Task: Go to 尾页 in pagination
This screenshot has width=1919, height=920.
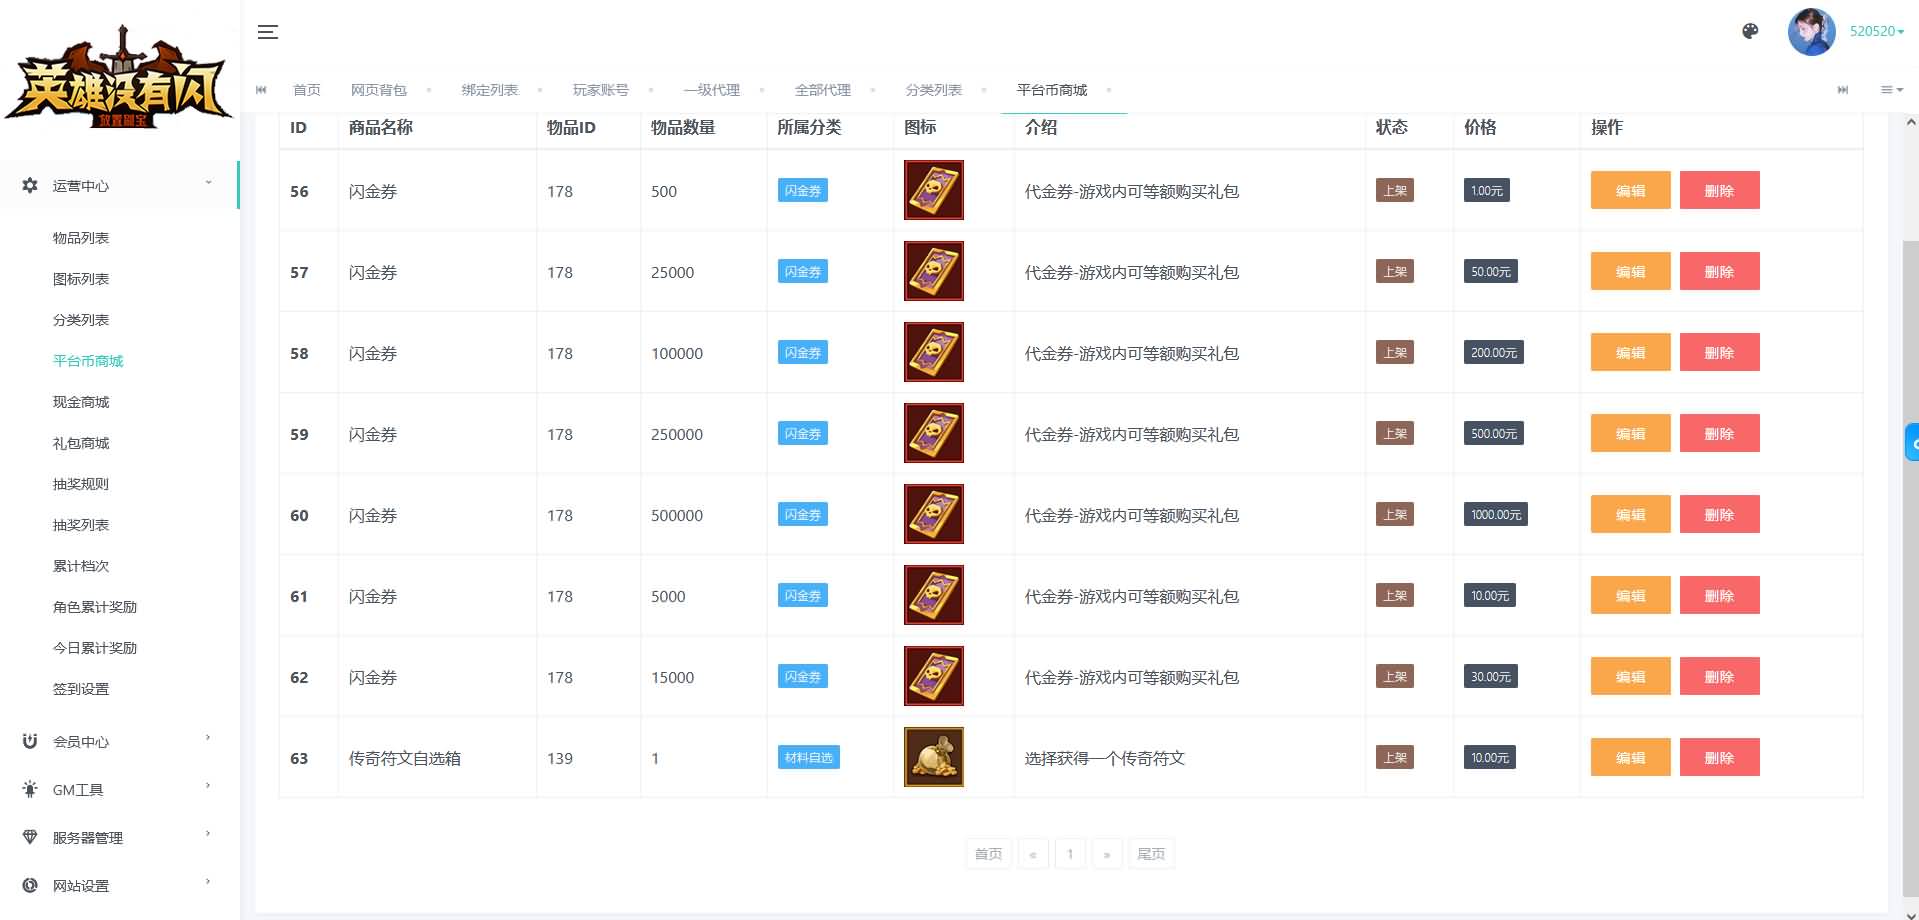Action: pyautogui.click(x=1151, y=854)
